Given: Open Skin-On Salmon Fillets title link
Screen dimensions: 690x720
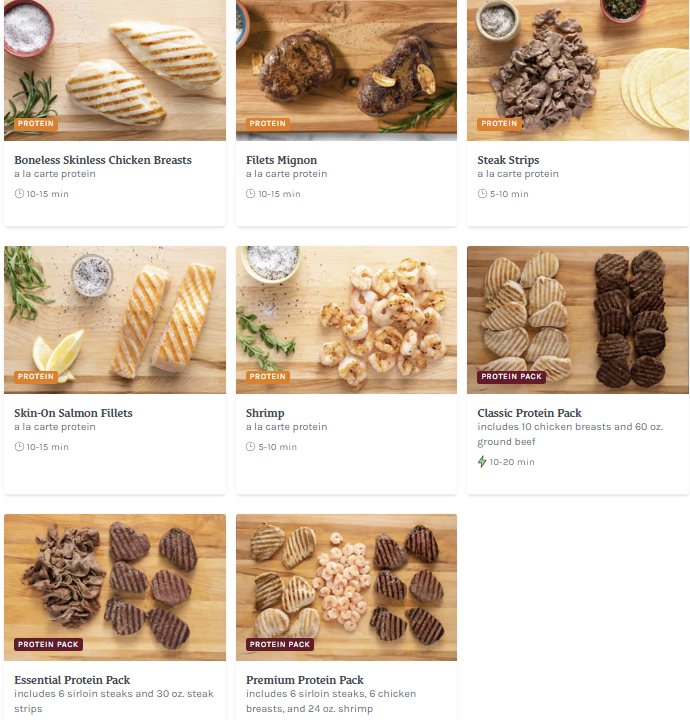Looking at the screenshot, I should (x=73, y=413).
